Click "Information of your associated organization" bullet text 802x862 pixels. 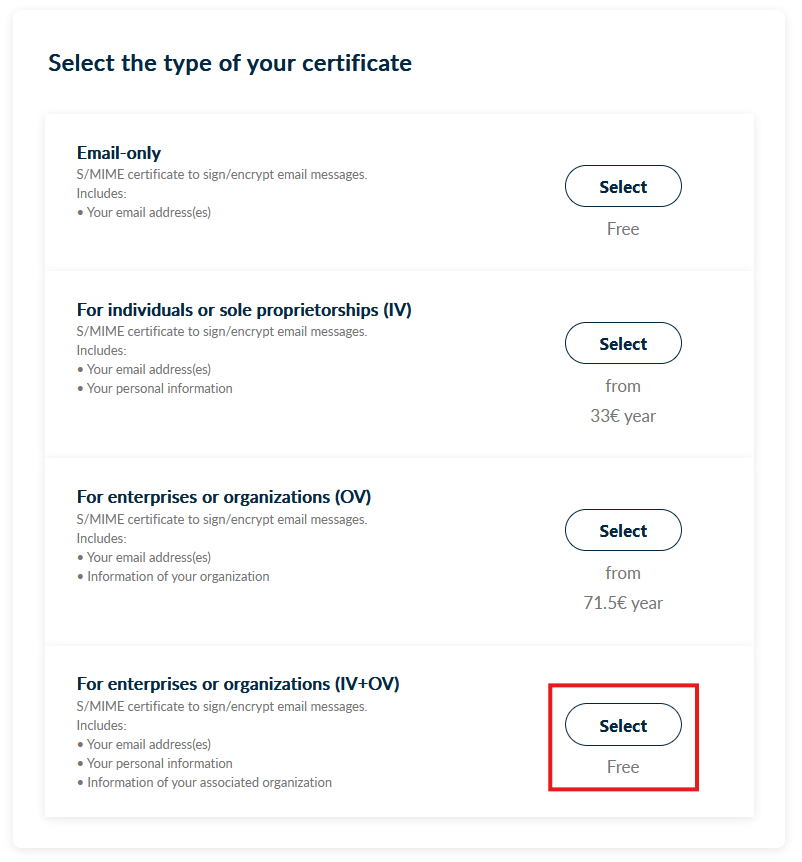(x=209, y=782)
